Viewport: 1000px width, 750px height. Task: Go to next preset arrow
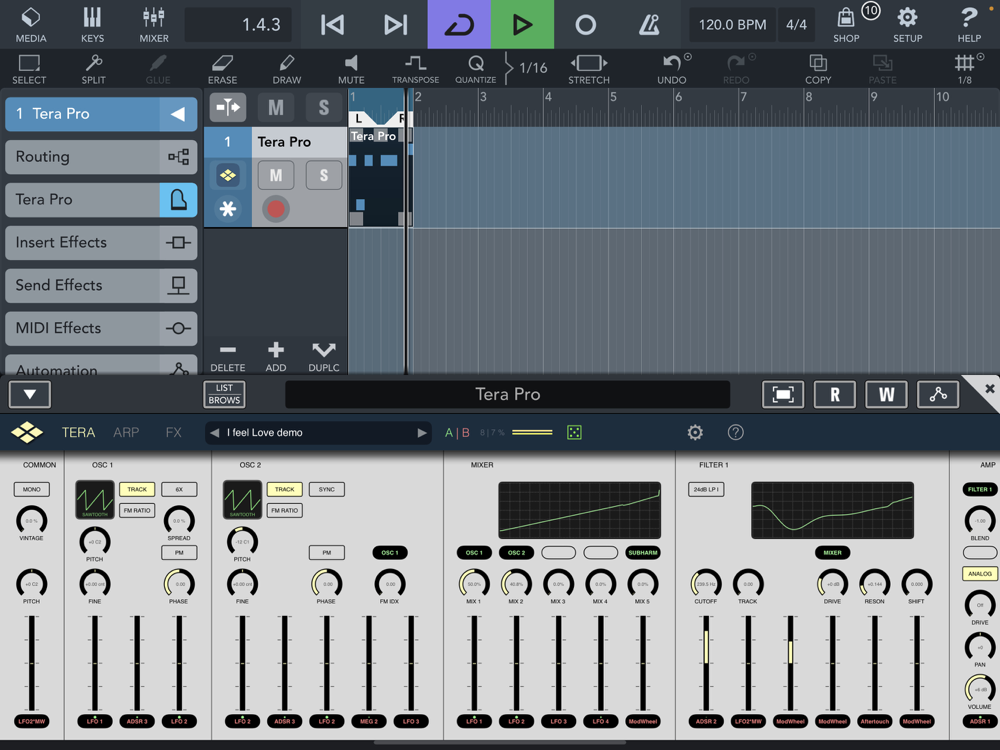click(421, 433)
